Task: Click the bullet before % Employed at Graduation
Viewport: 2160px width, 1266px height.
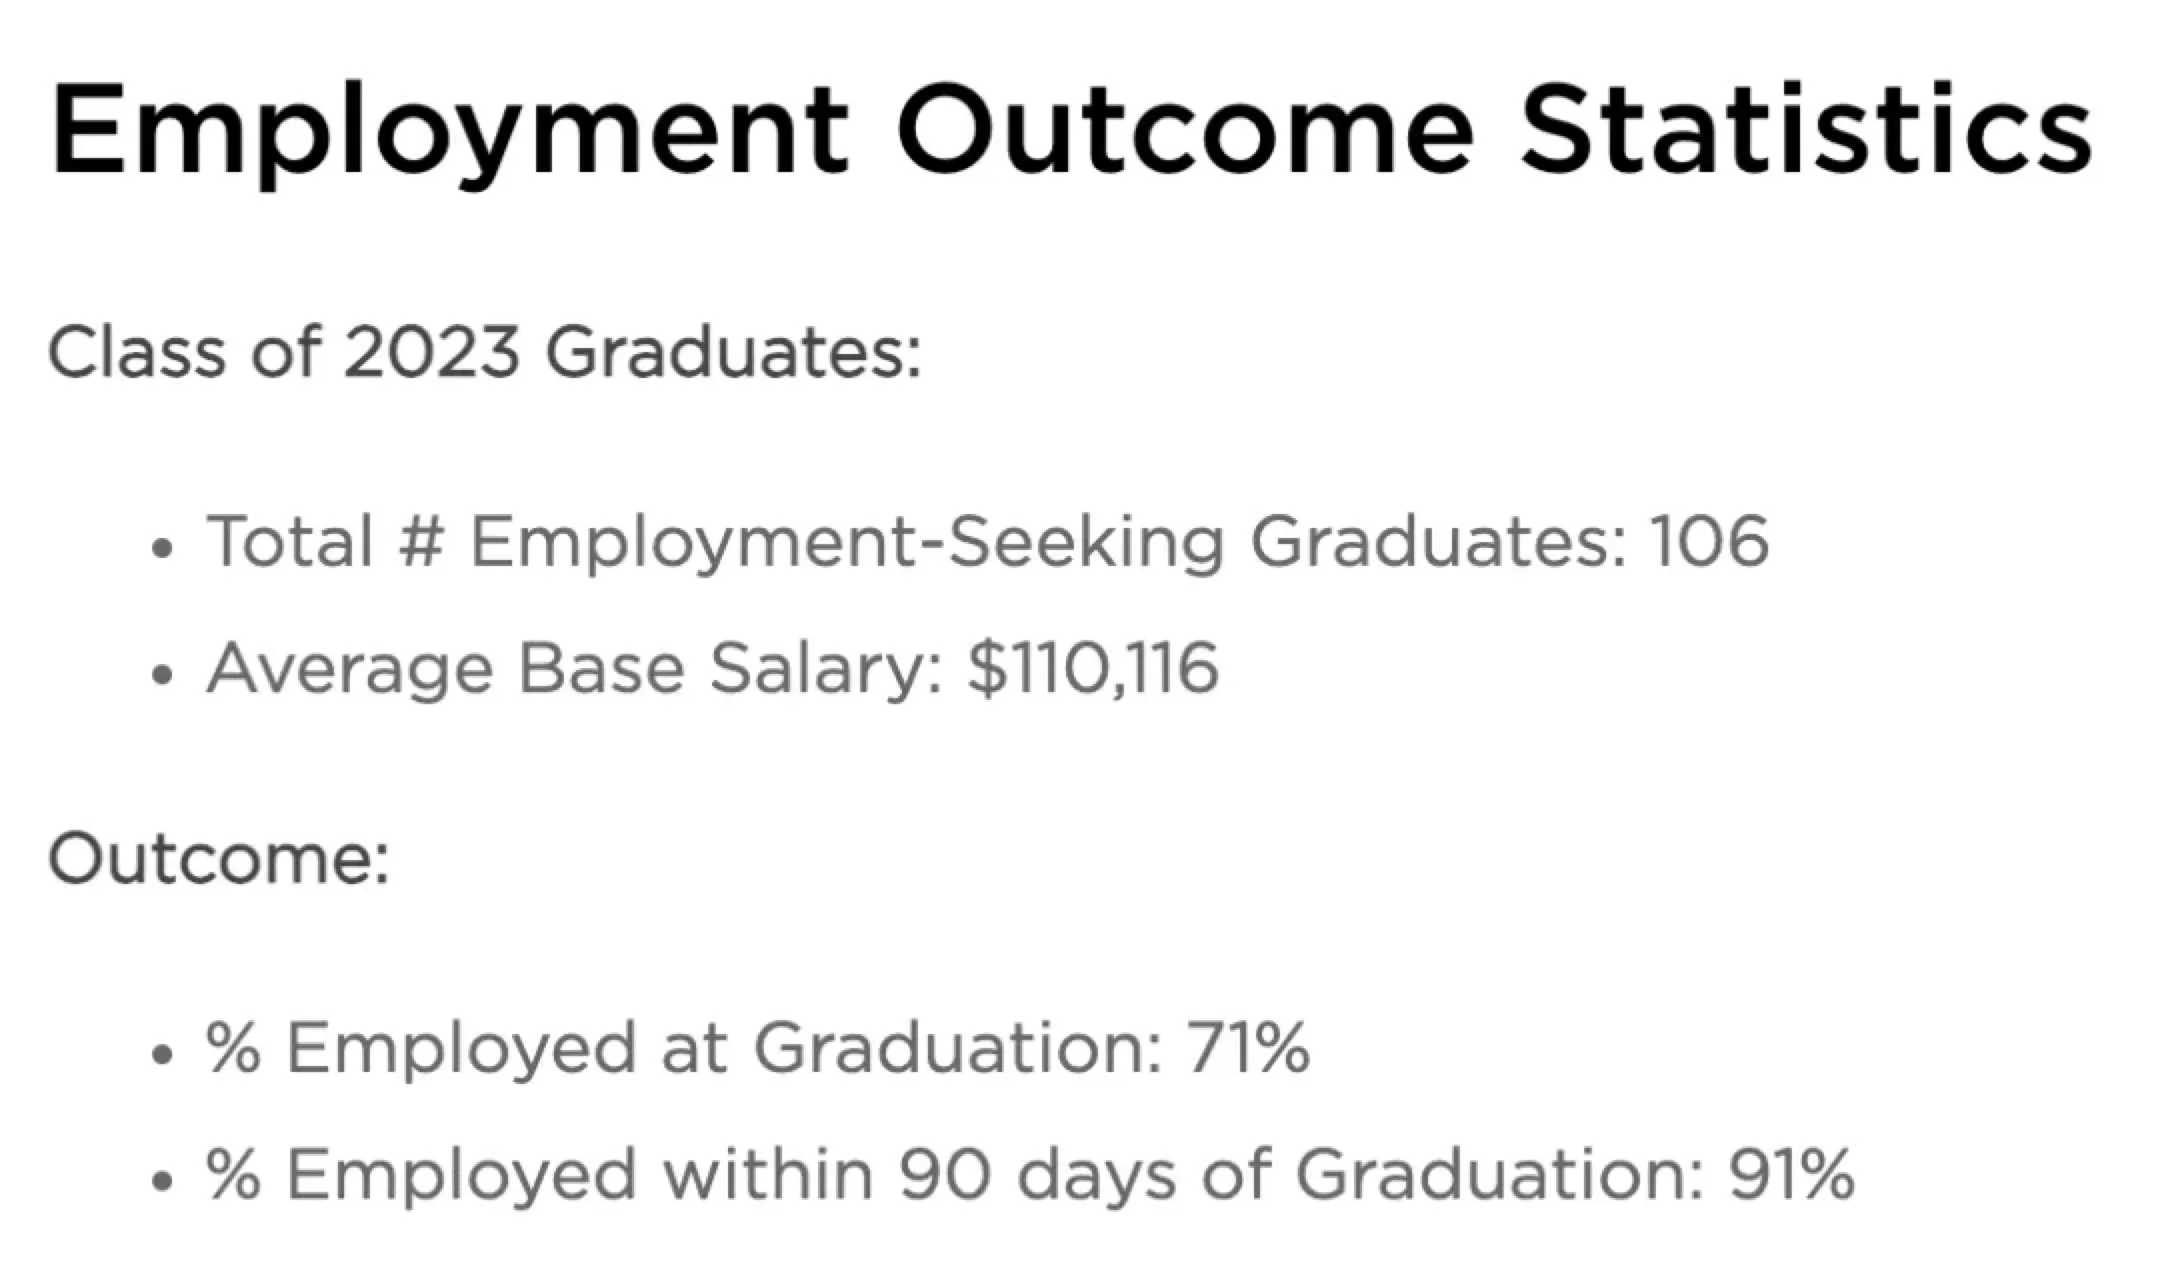Action: pos(162,1055)
